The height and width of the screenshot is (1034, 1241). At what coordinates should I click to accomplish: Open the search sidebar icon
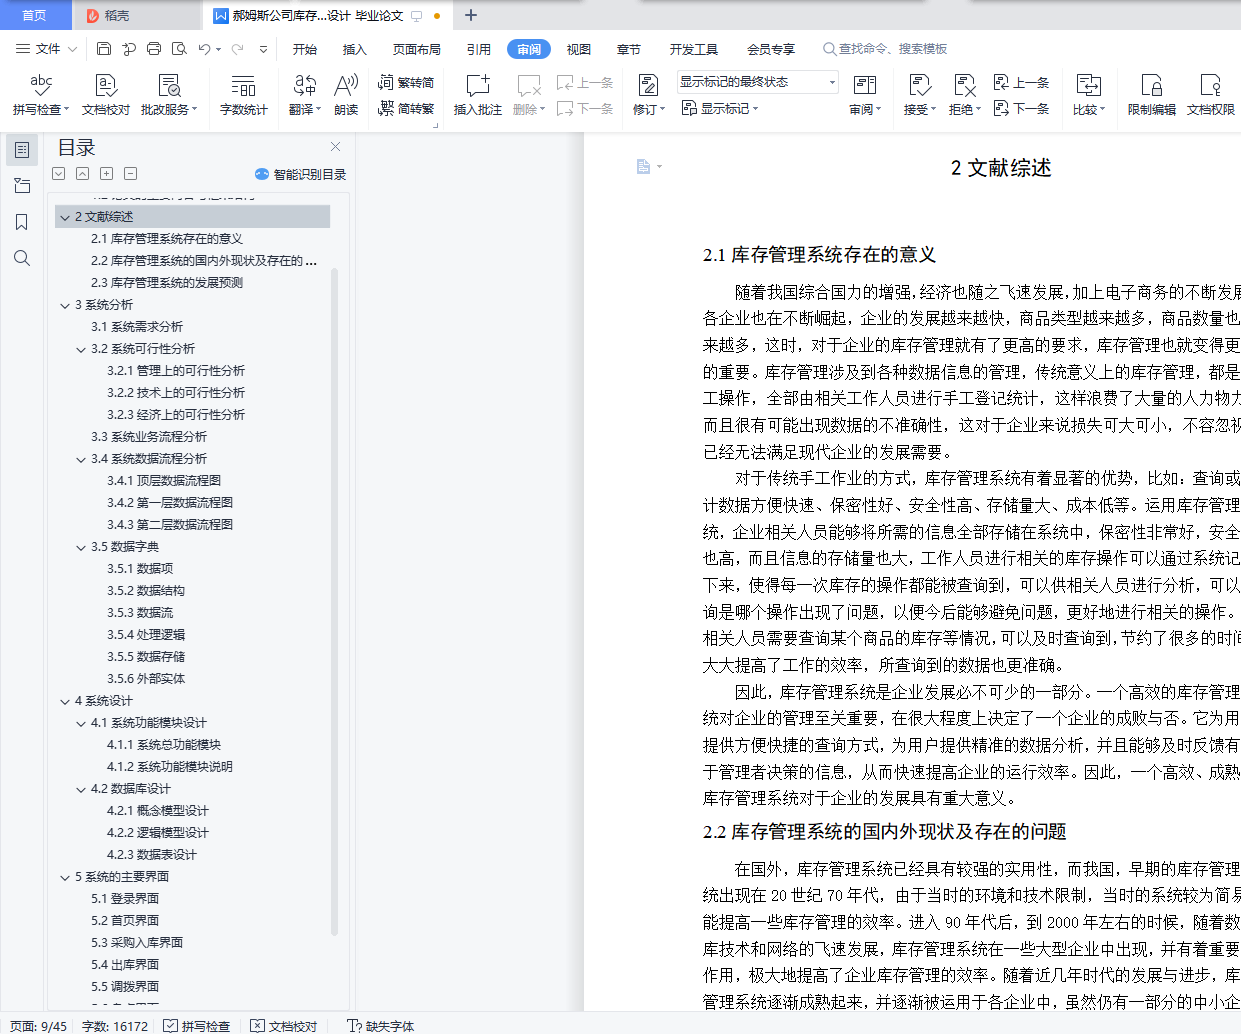click(x=22, y=258)
